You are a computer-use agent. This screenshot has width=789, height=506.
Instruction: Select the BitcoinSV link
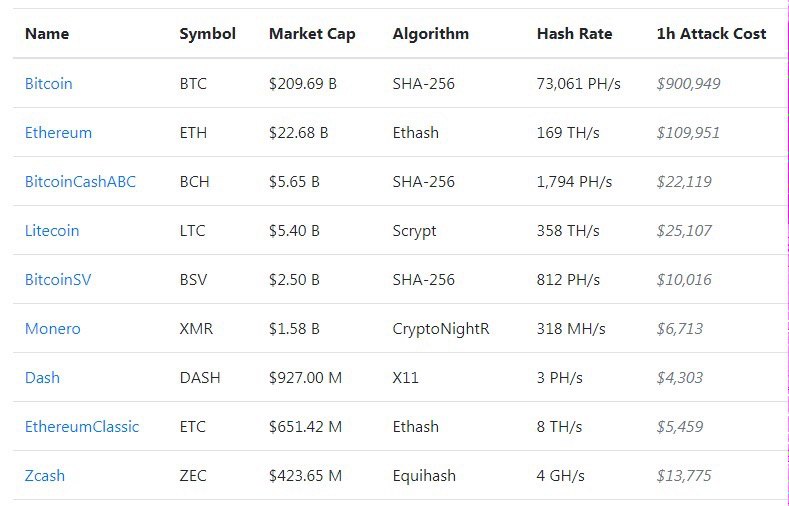coord(58,280)
